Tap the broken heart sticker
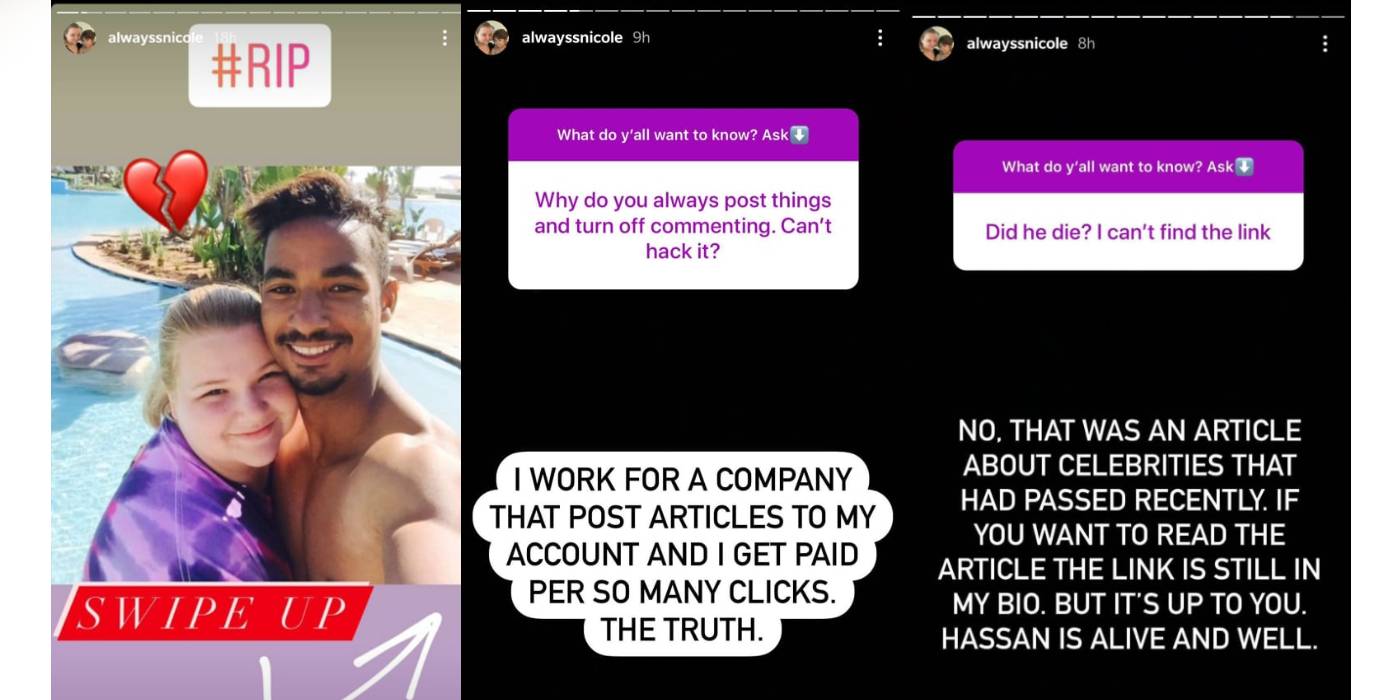This screenshot has height=700, width=1400. click(166, 190)
